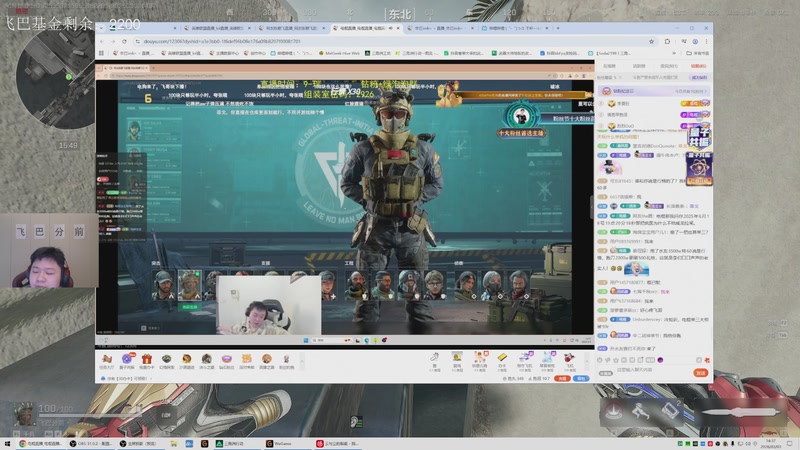Image resolution: width=800 pixels, height=450 pixels.
Task: Open the Windows Start menu
Action: pos(7,444)
